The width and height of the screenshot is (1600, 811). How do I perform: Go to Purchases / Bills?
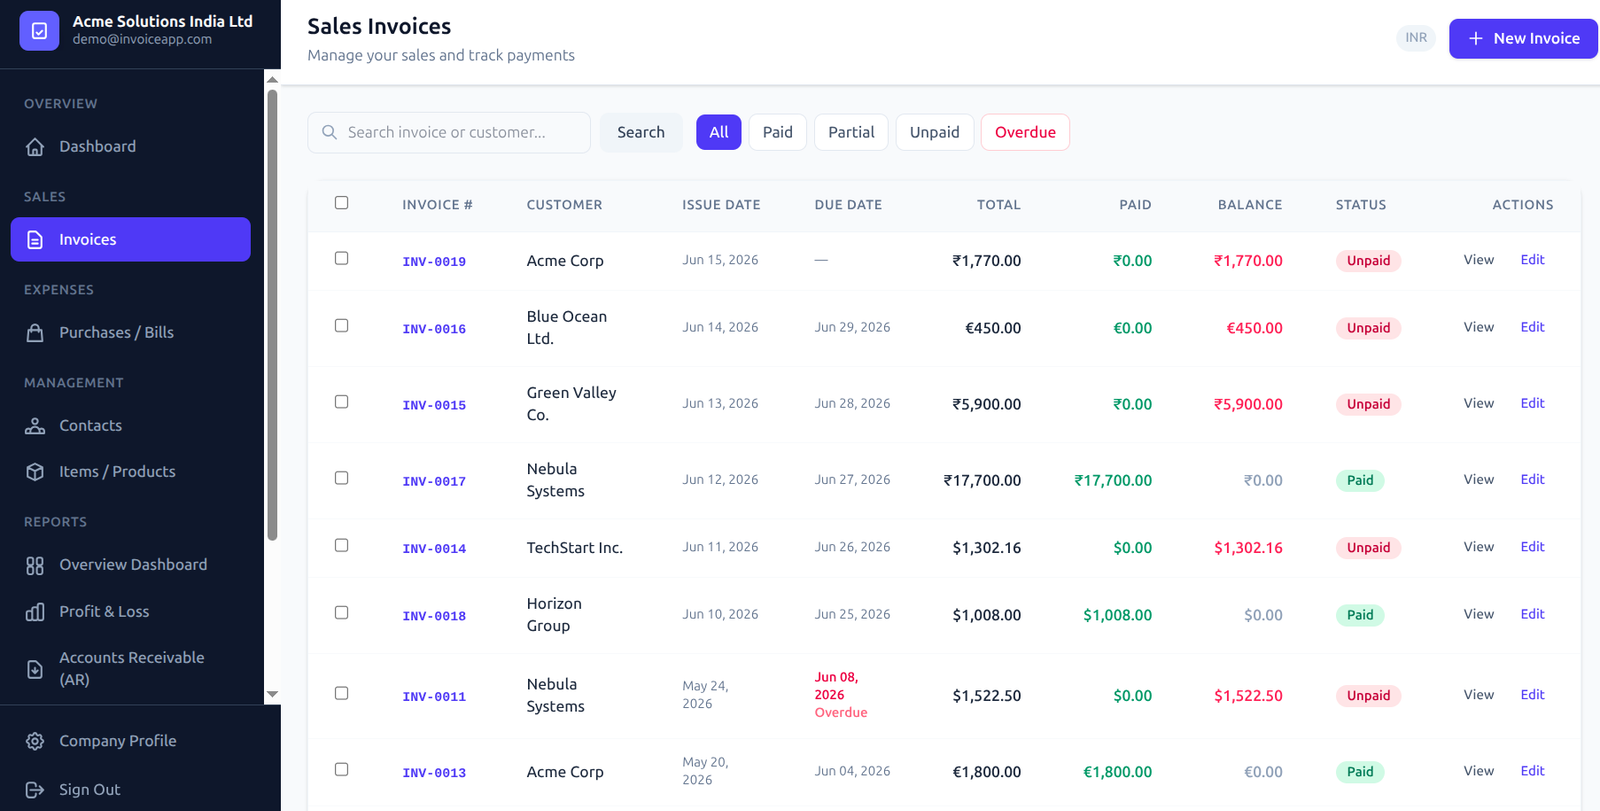coord(130,333)
